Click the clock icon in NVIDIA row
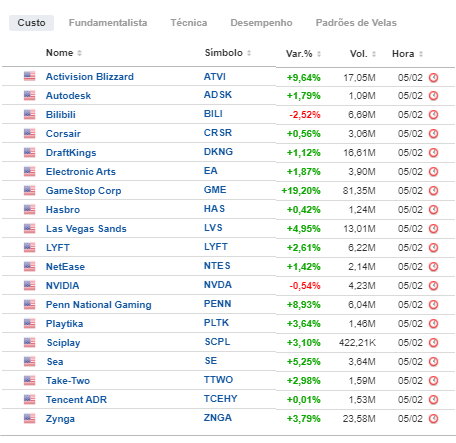This screenshot has width=456, height=443. [x=433, y=286]
